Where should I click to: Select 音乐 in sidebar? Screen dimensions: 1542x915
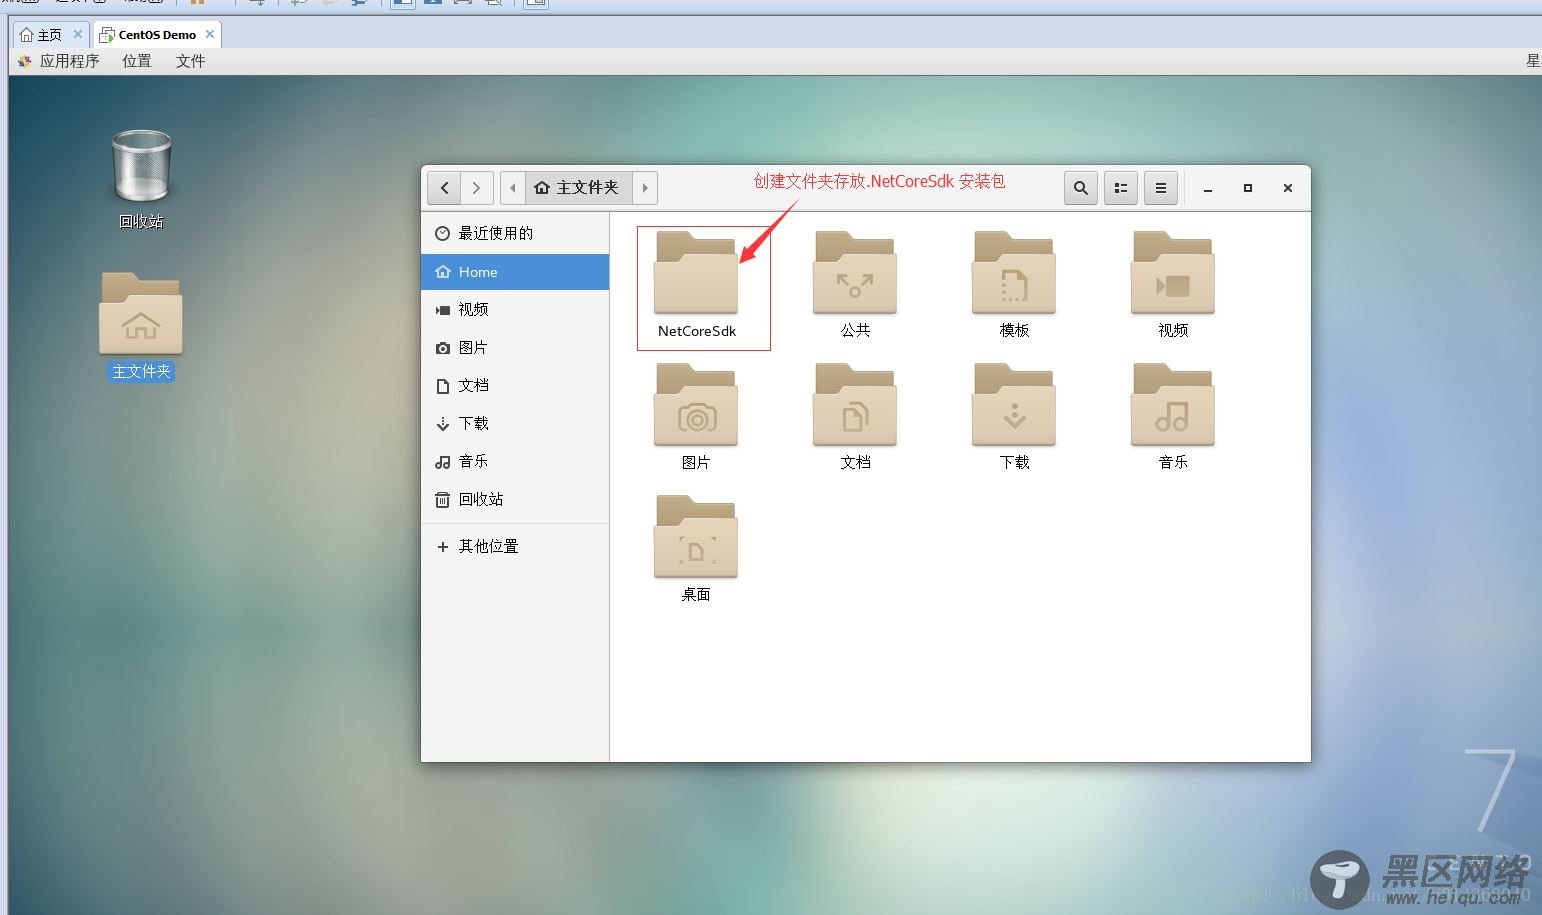click(x=515, y=461)
